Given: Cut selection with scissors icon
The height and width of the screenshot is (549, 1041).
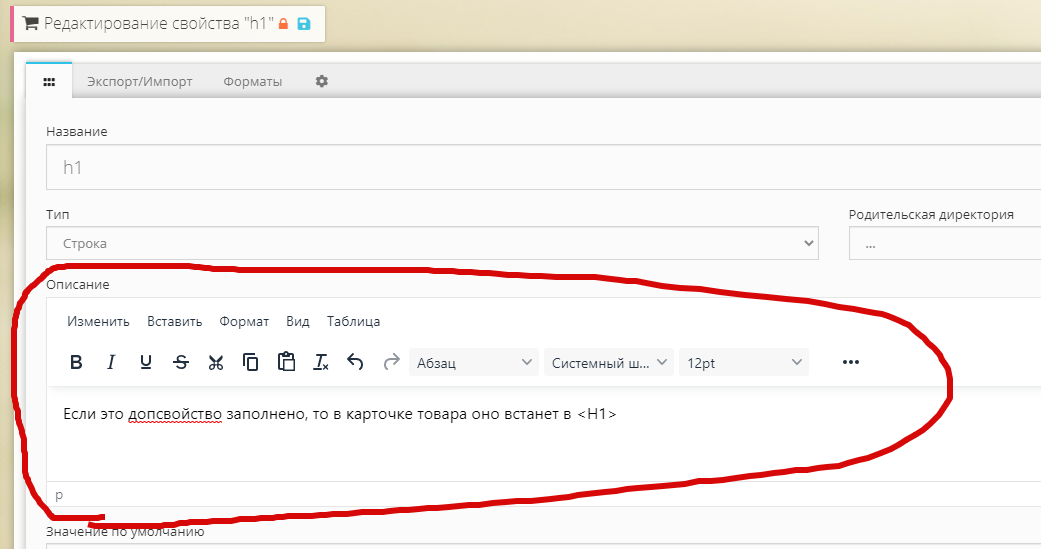Looking at the screenshot, I should pyautogui.click(x=216, y=362).
